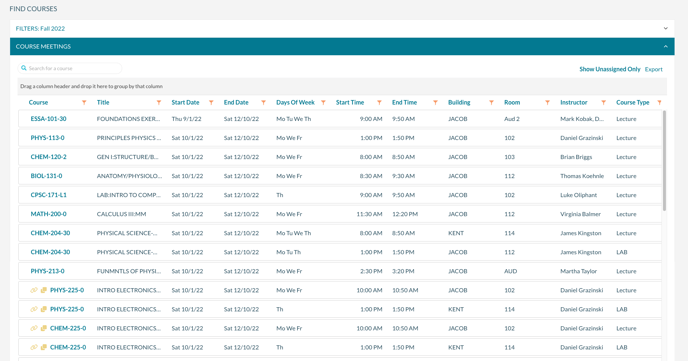Select instructor Mark Kobak cell
Viewport: 688px width, 361px height.
coord(582,119)
